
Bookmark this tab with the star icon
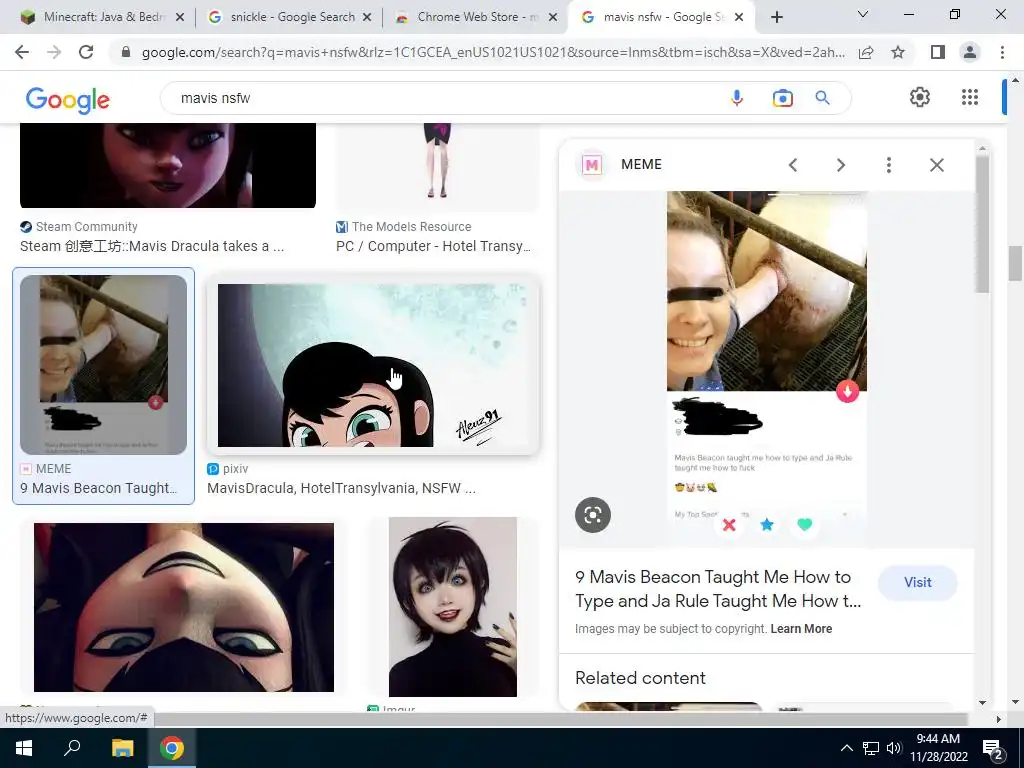click(x=898, y=52)
